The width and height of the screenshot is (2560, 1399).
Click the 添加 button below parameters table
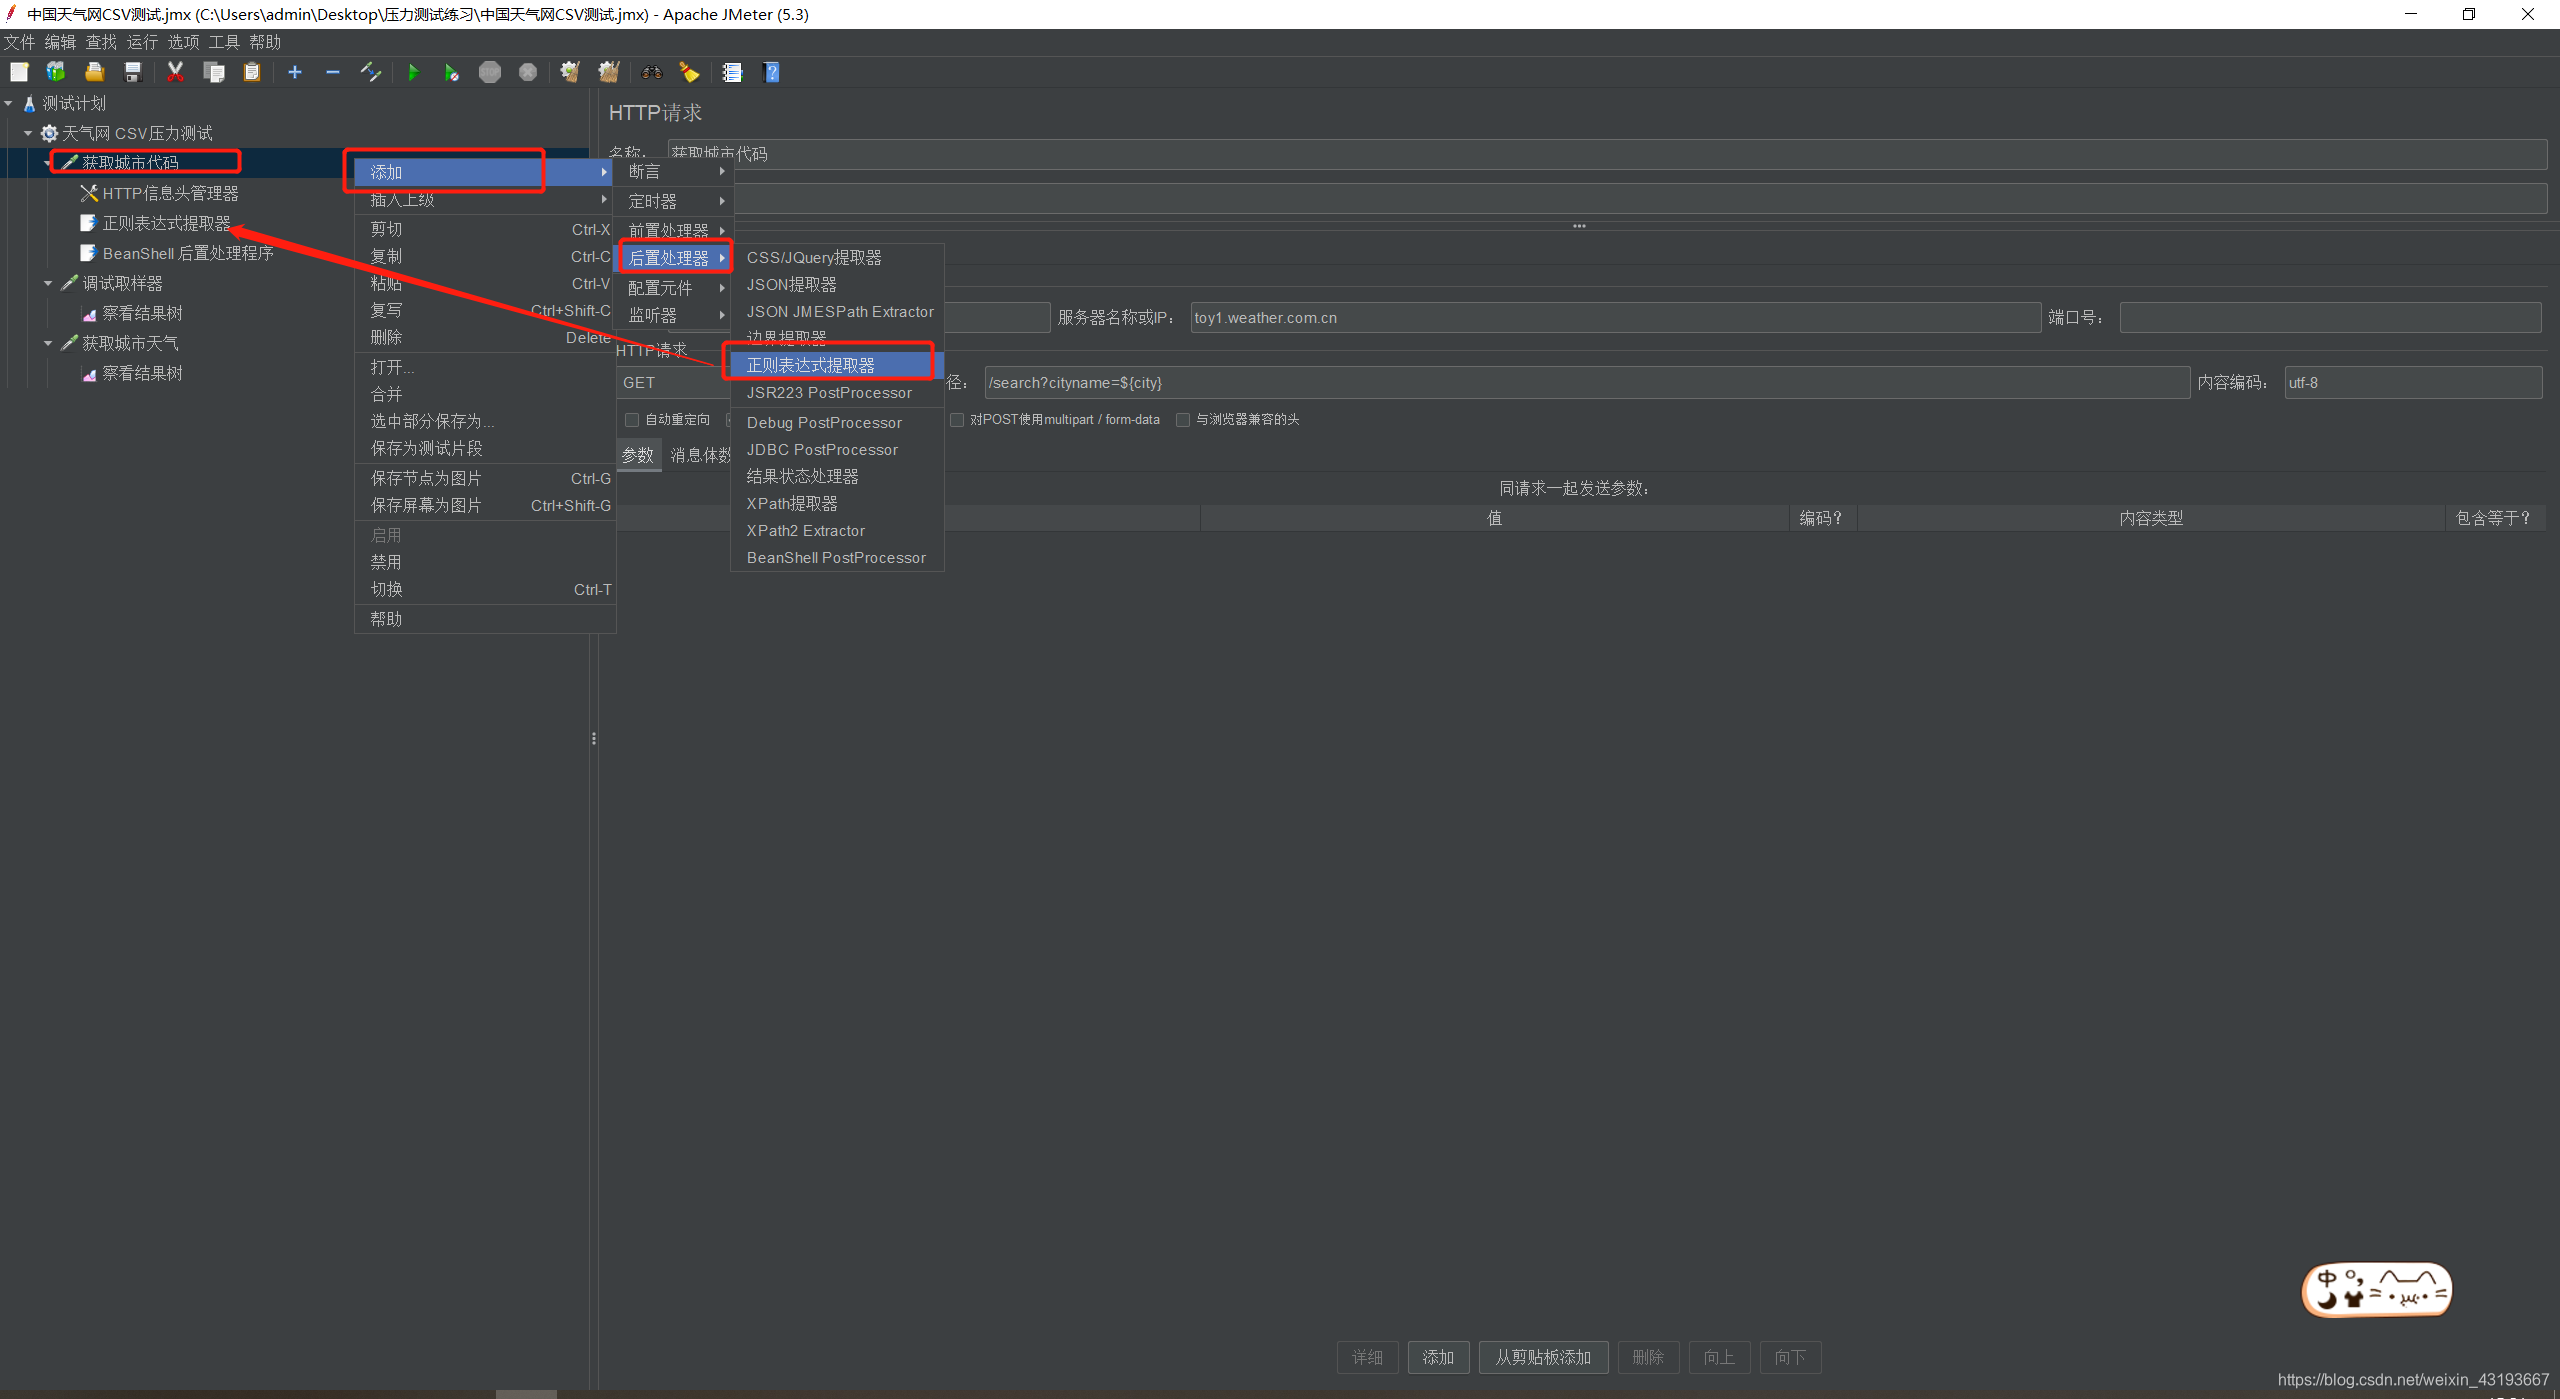tap(1437, 1357)
